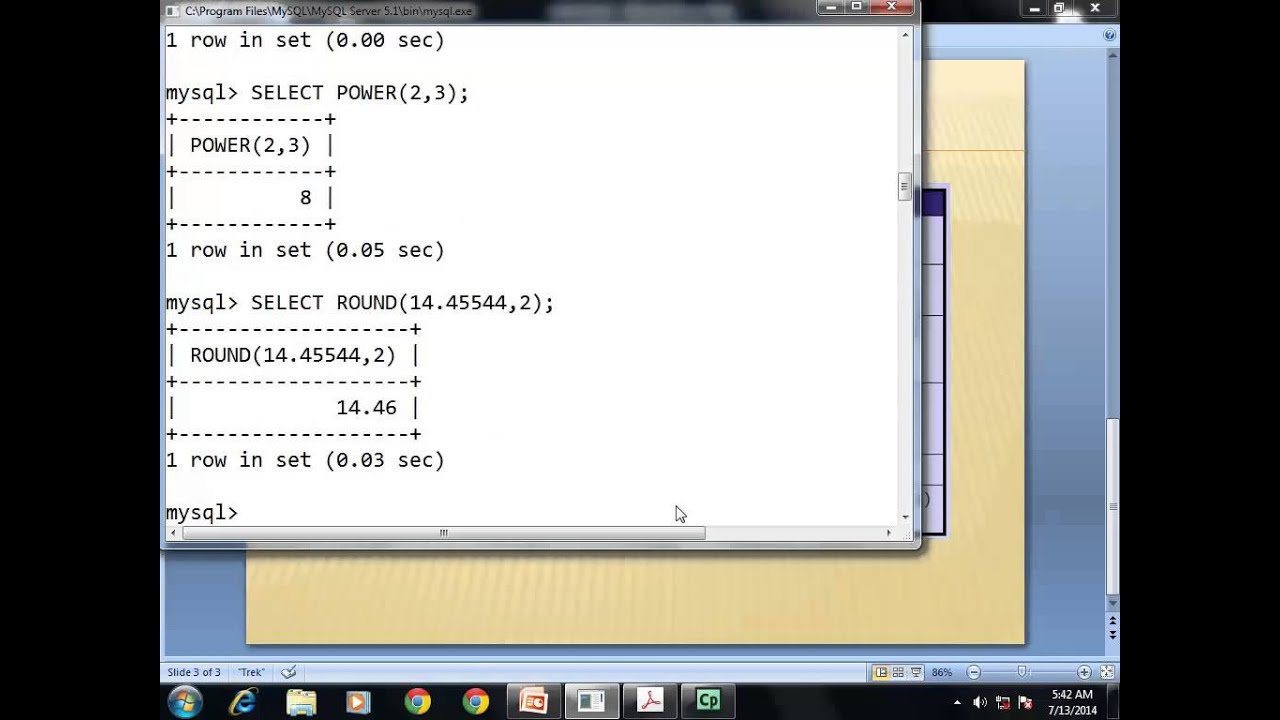The width and height of the screenshot is (1280, 720).
Task: Open the network status tray icon
Action: (1003, 702)
